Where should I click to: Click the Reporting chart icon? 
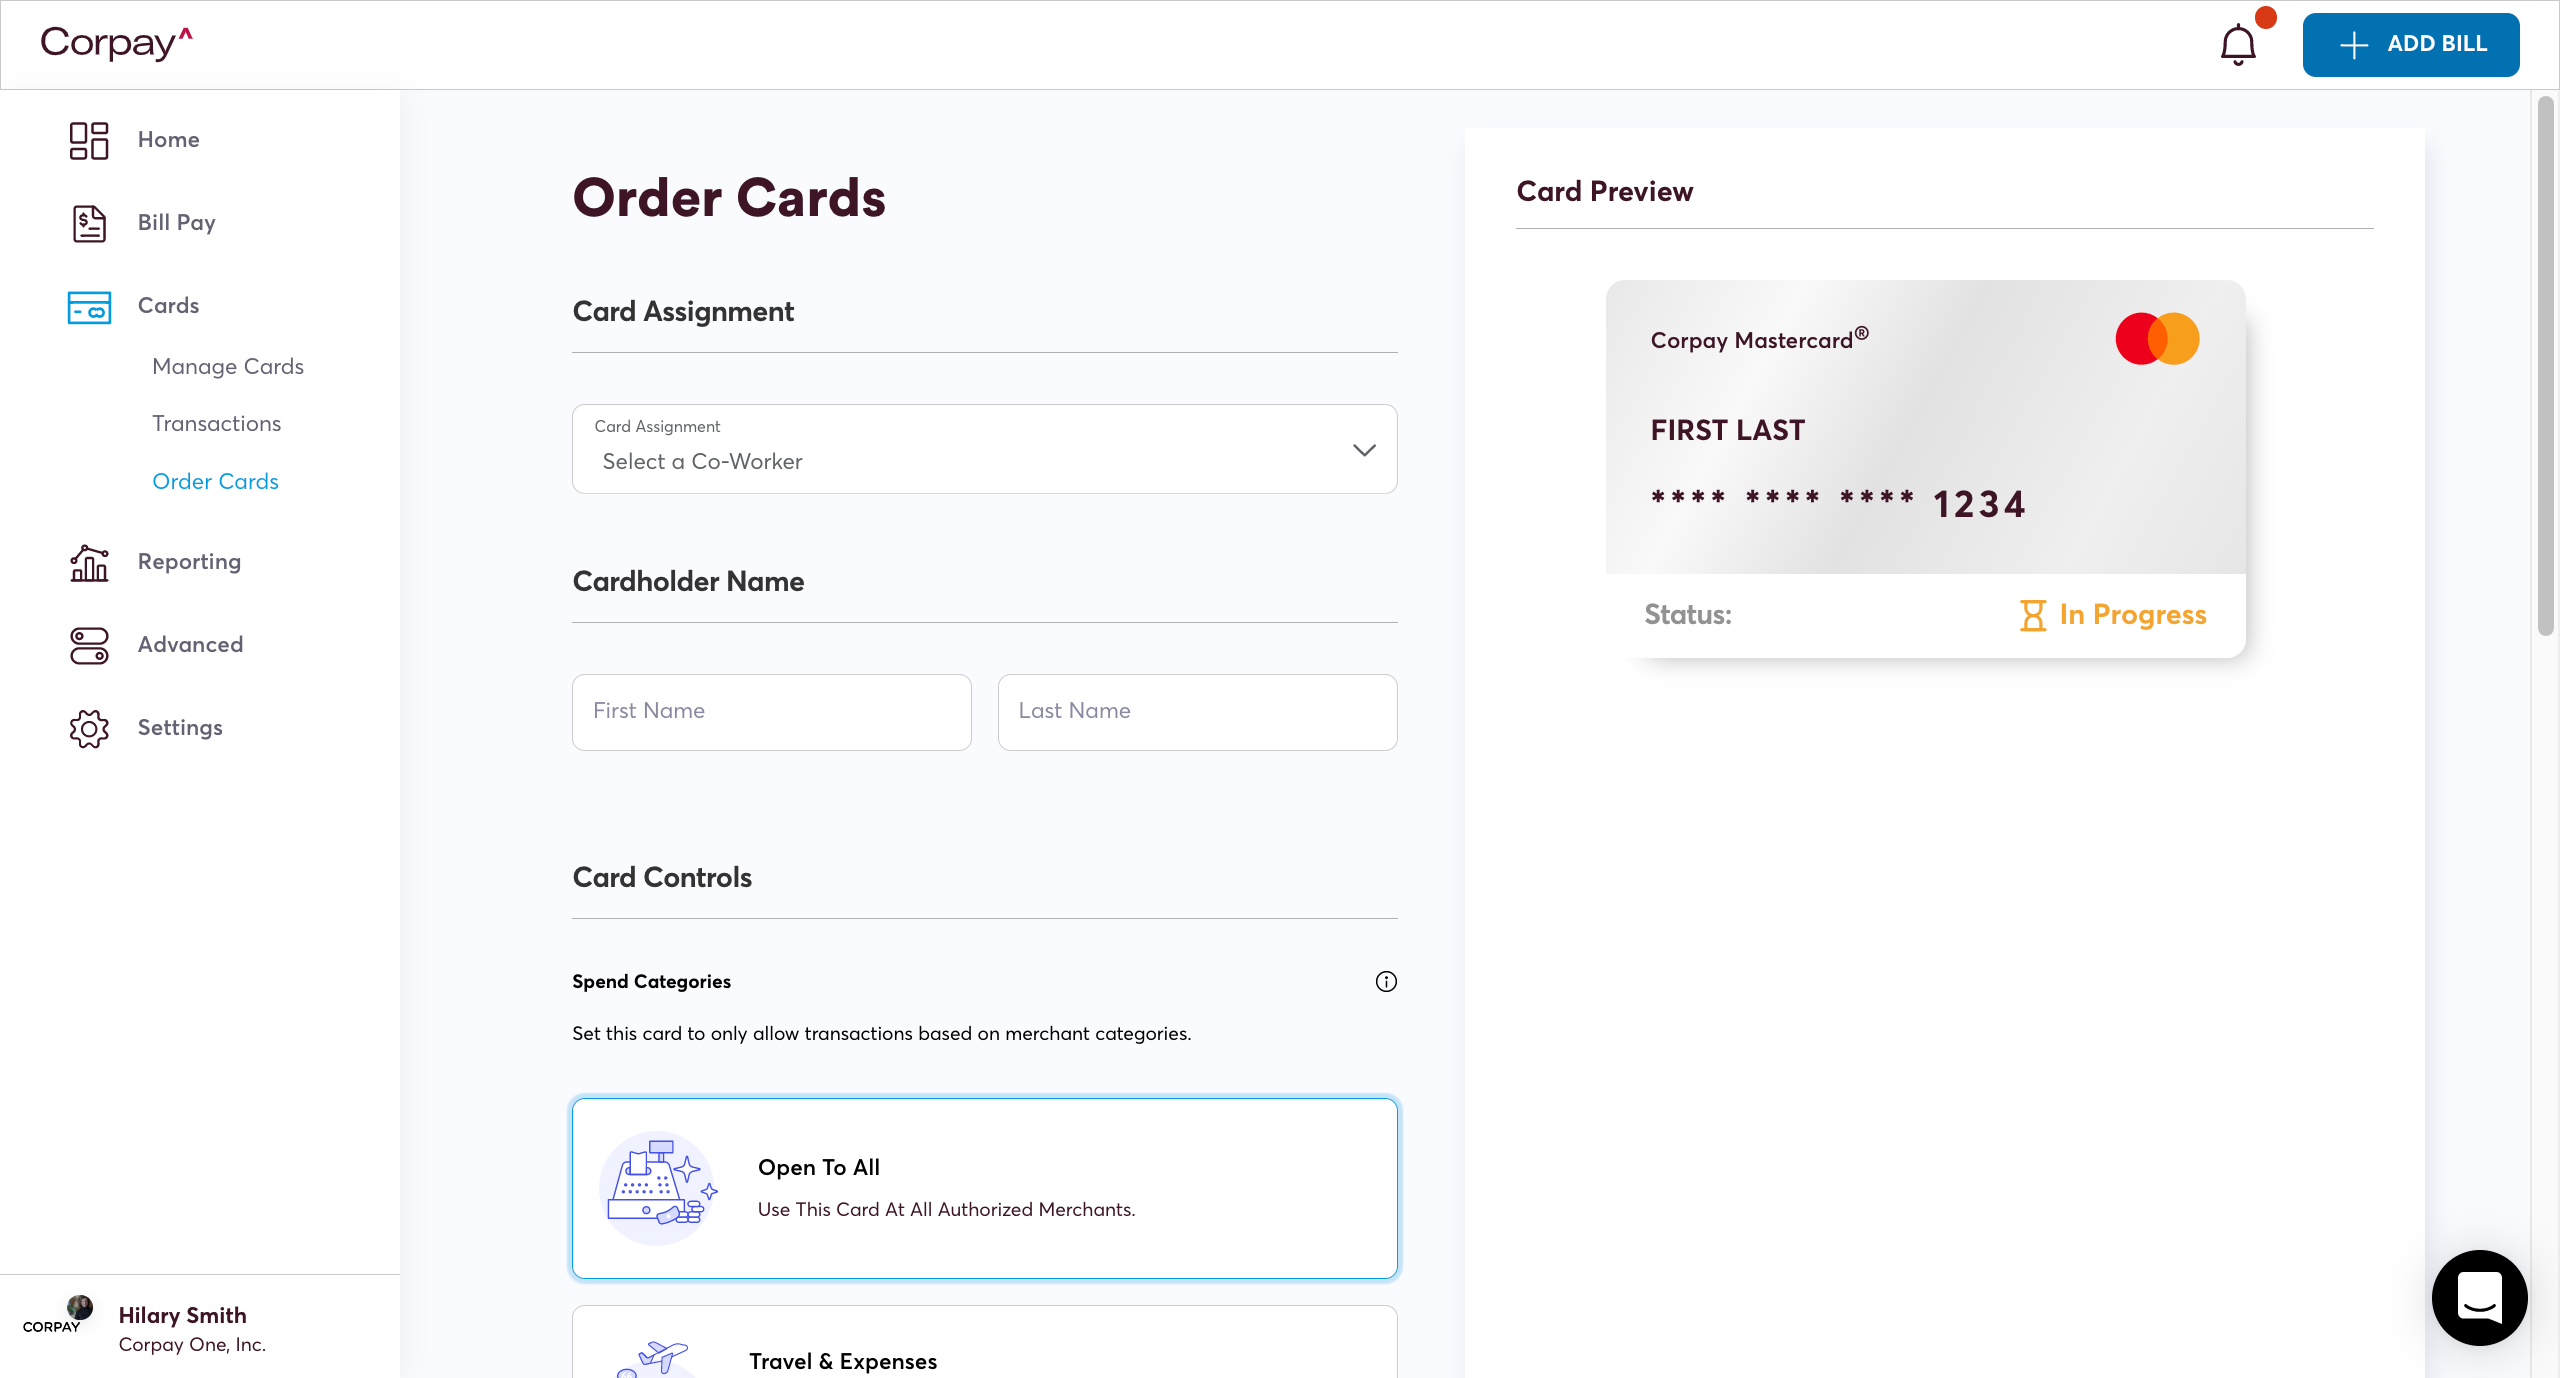(x=88, y=563)
